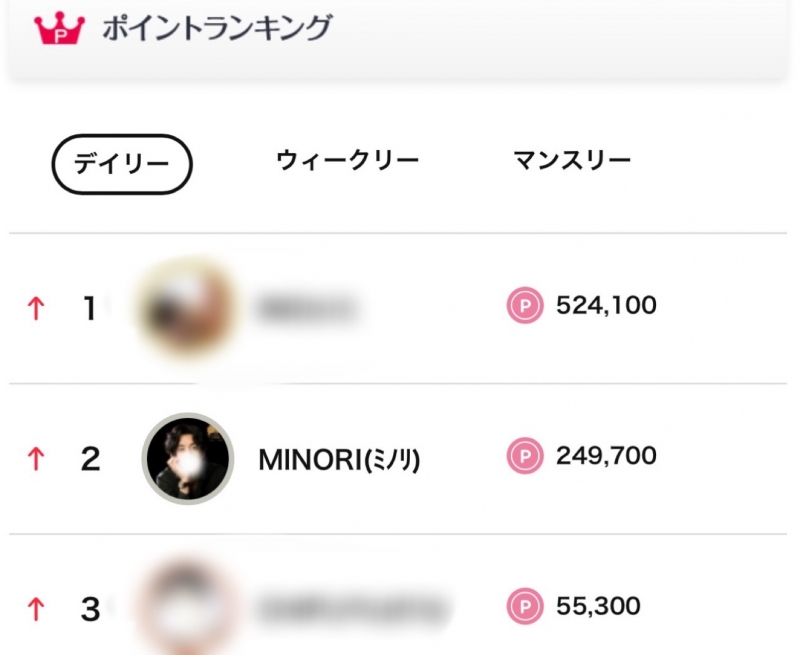Click the 249,700 point value
800x655 pixels.
605,455
